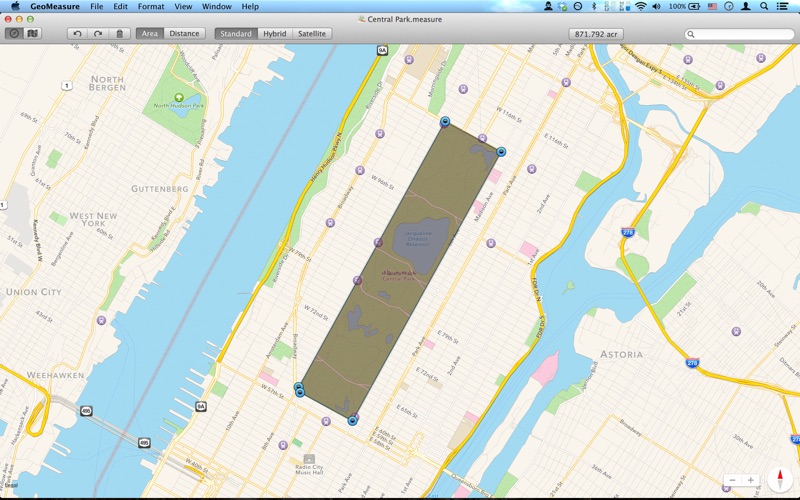The width and height of the screenshot is (800, 500).
Task: Open the File menu
Action: (96, 7)
